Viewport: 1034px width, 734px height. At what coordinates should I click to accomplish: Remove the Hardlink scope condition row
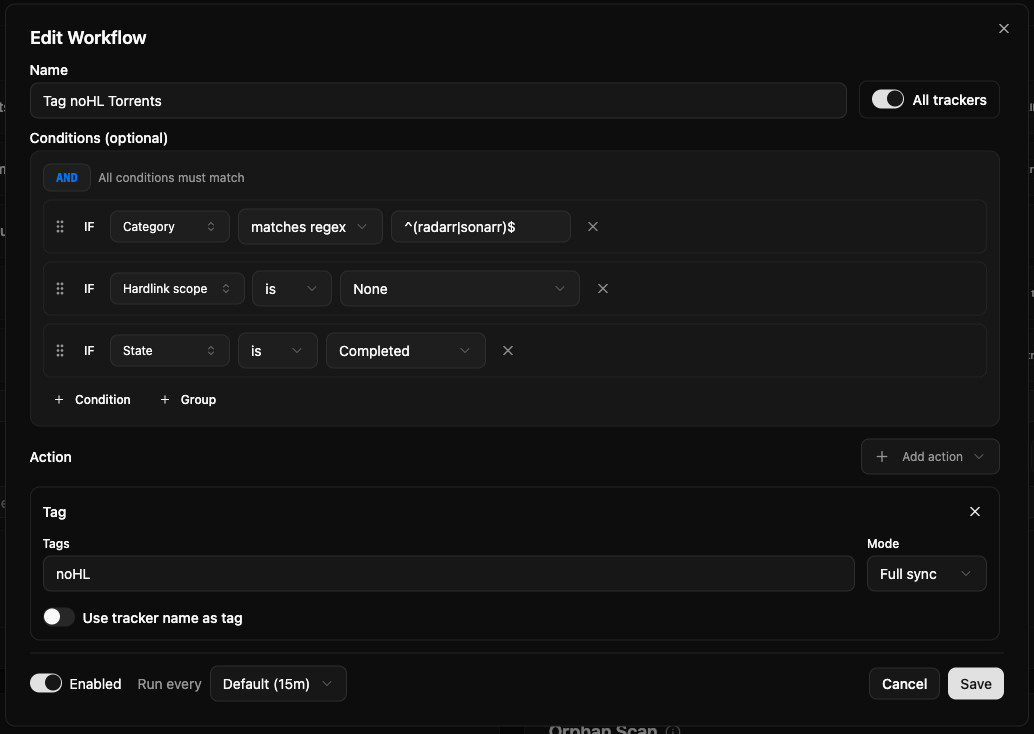(603, 289)
